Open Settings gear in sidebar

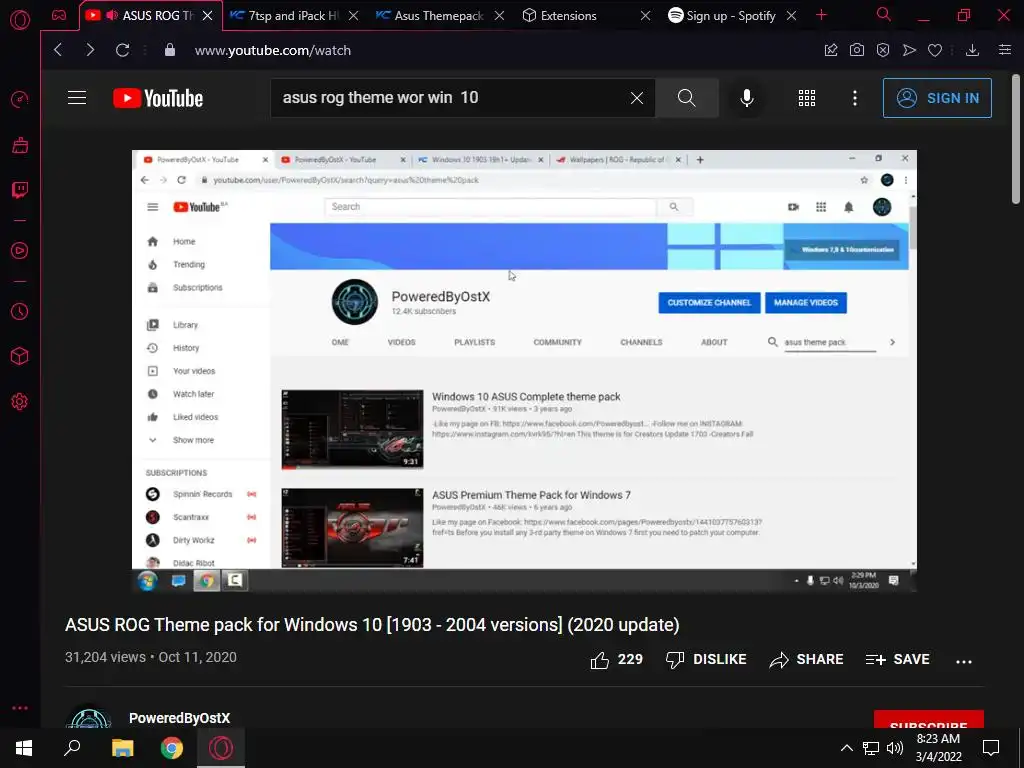coord(20,402)
